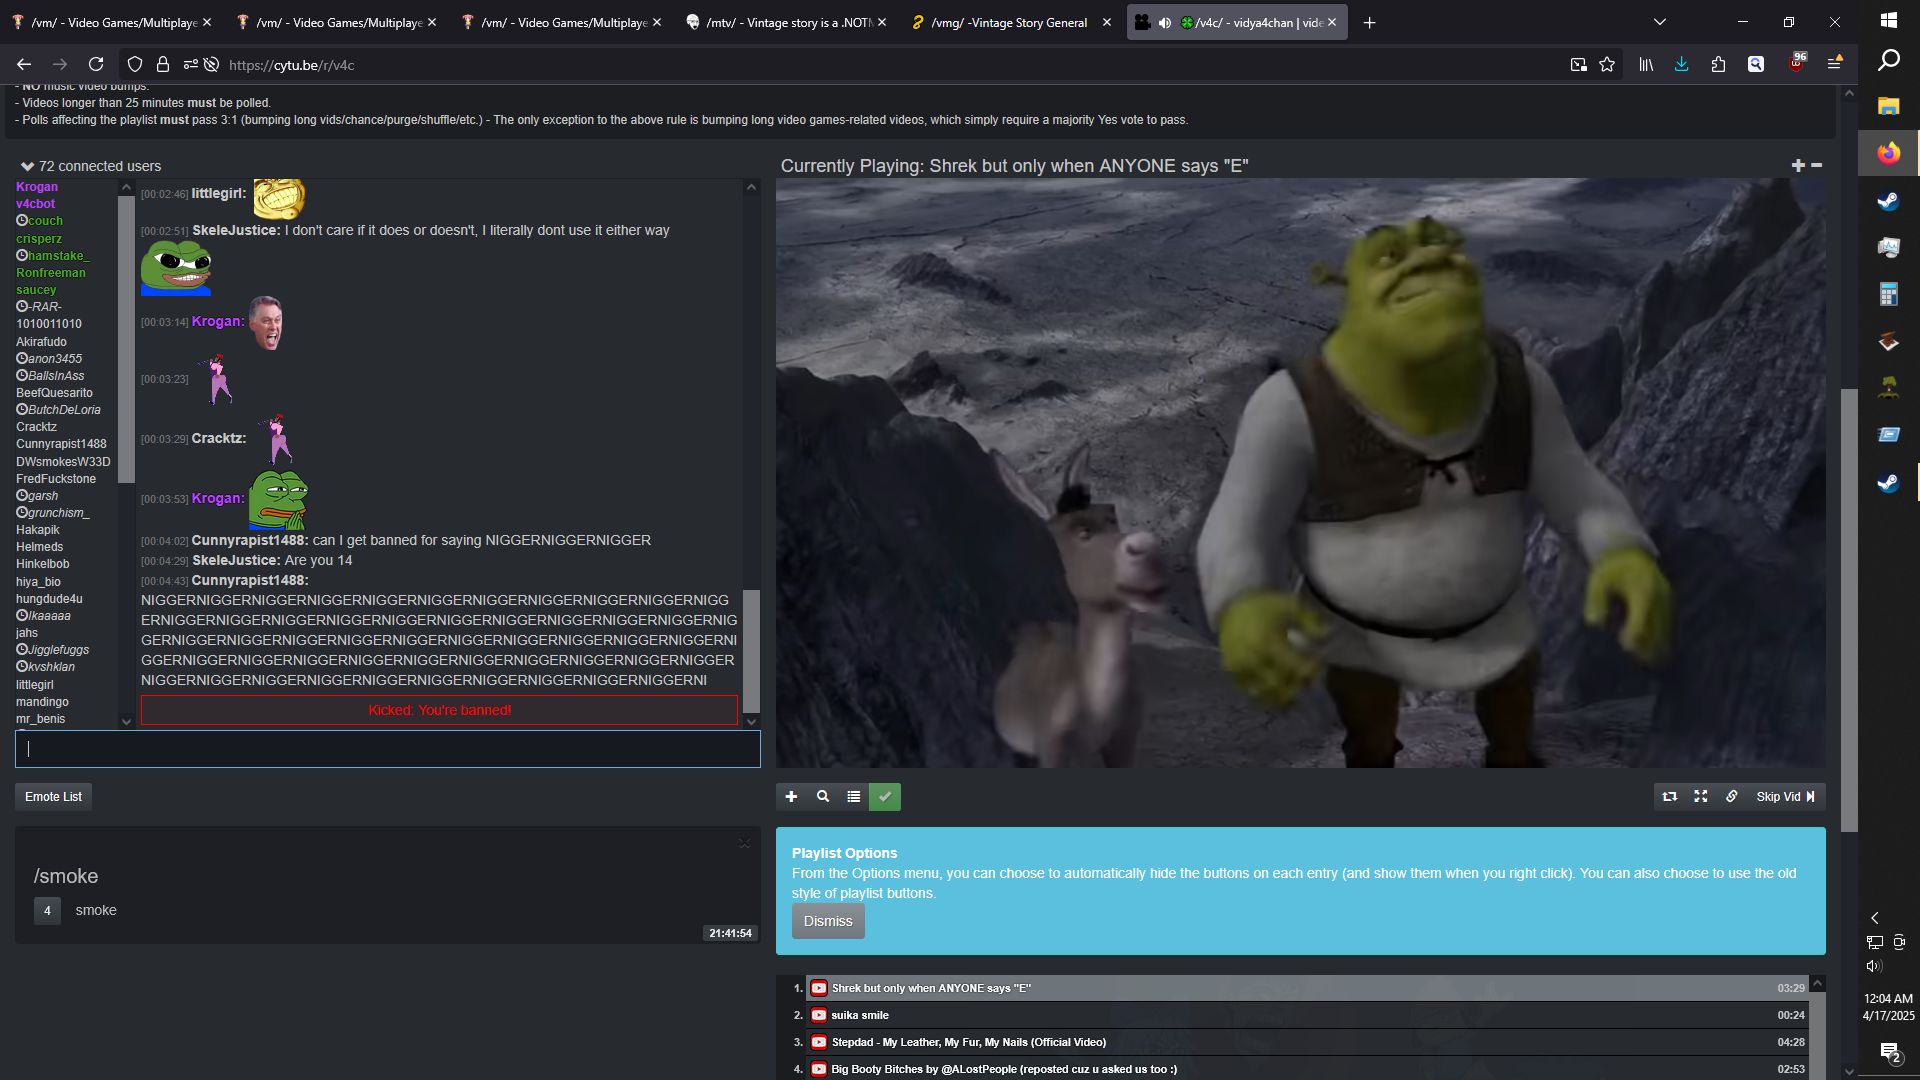Open the autoplay blocked permission icon
The image size is (1920, 1080).
(x=212, y=64)
